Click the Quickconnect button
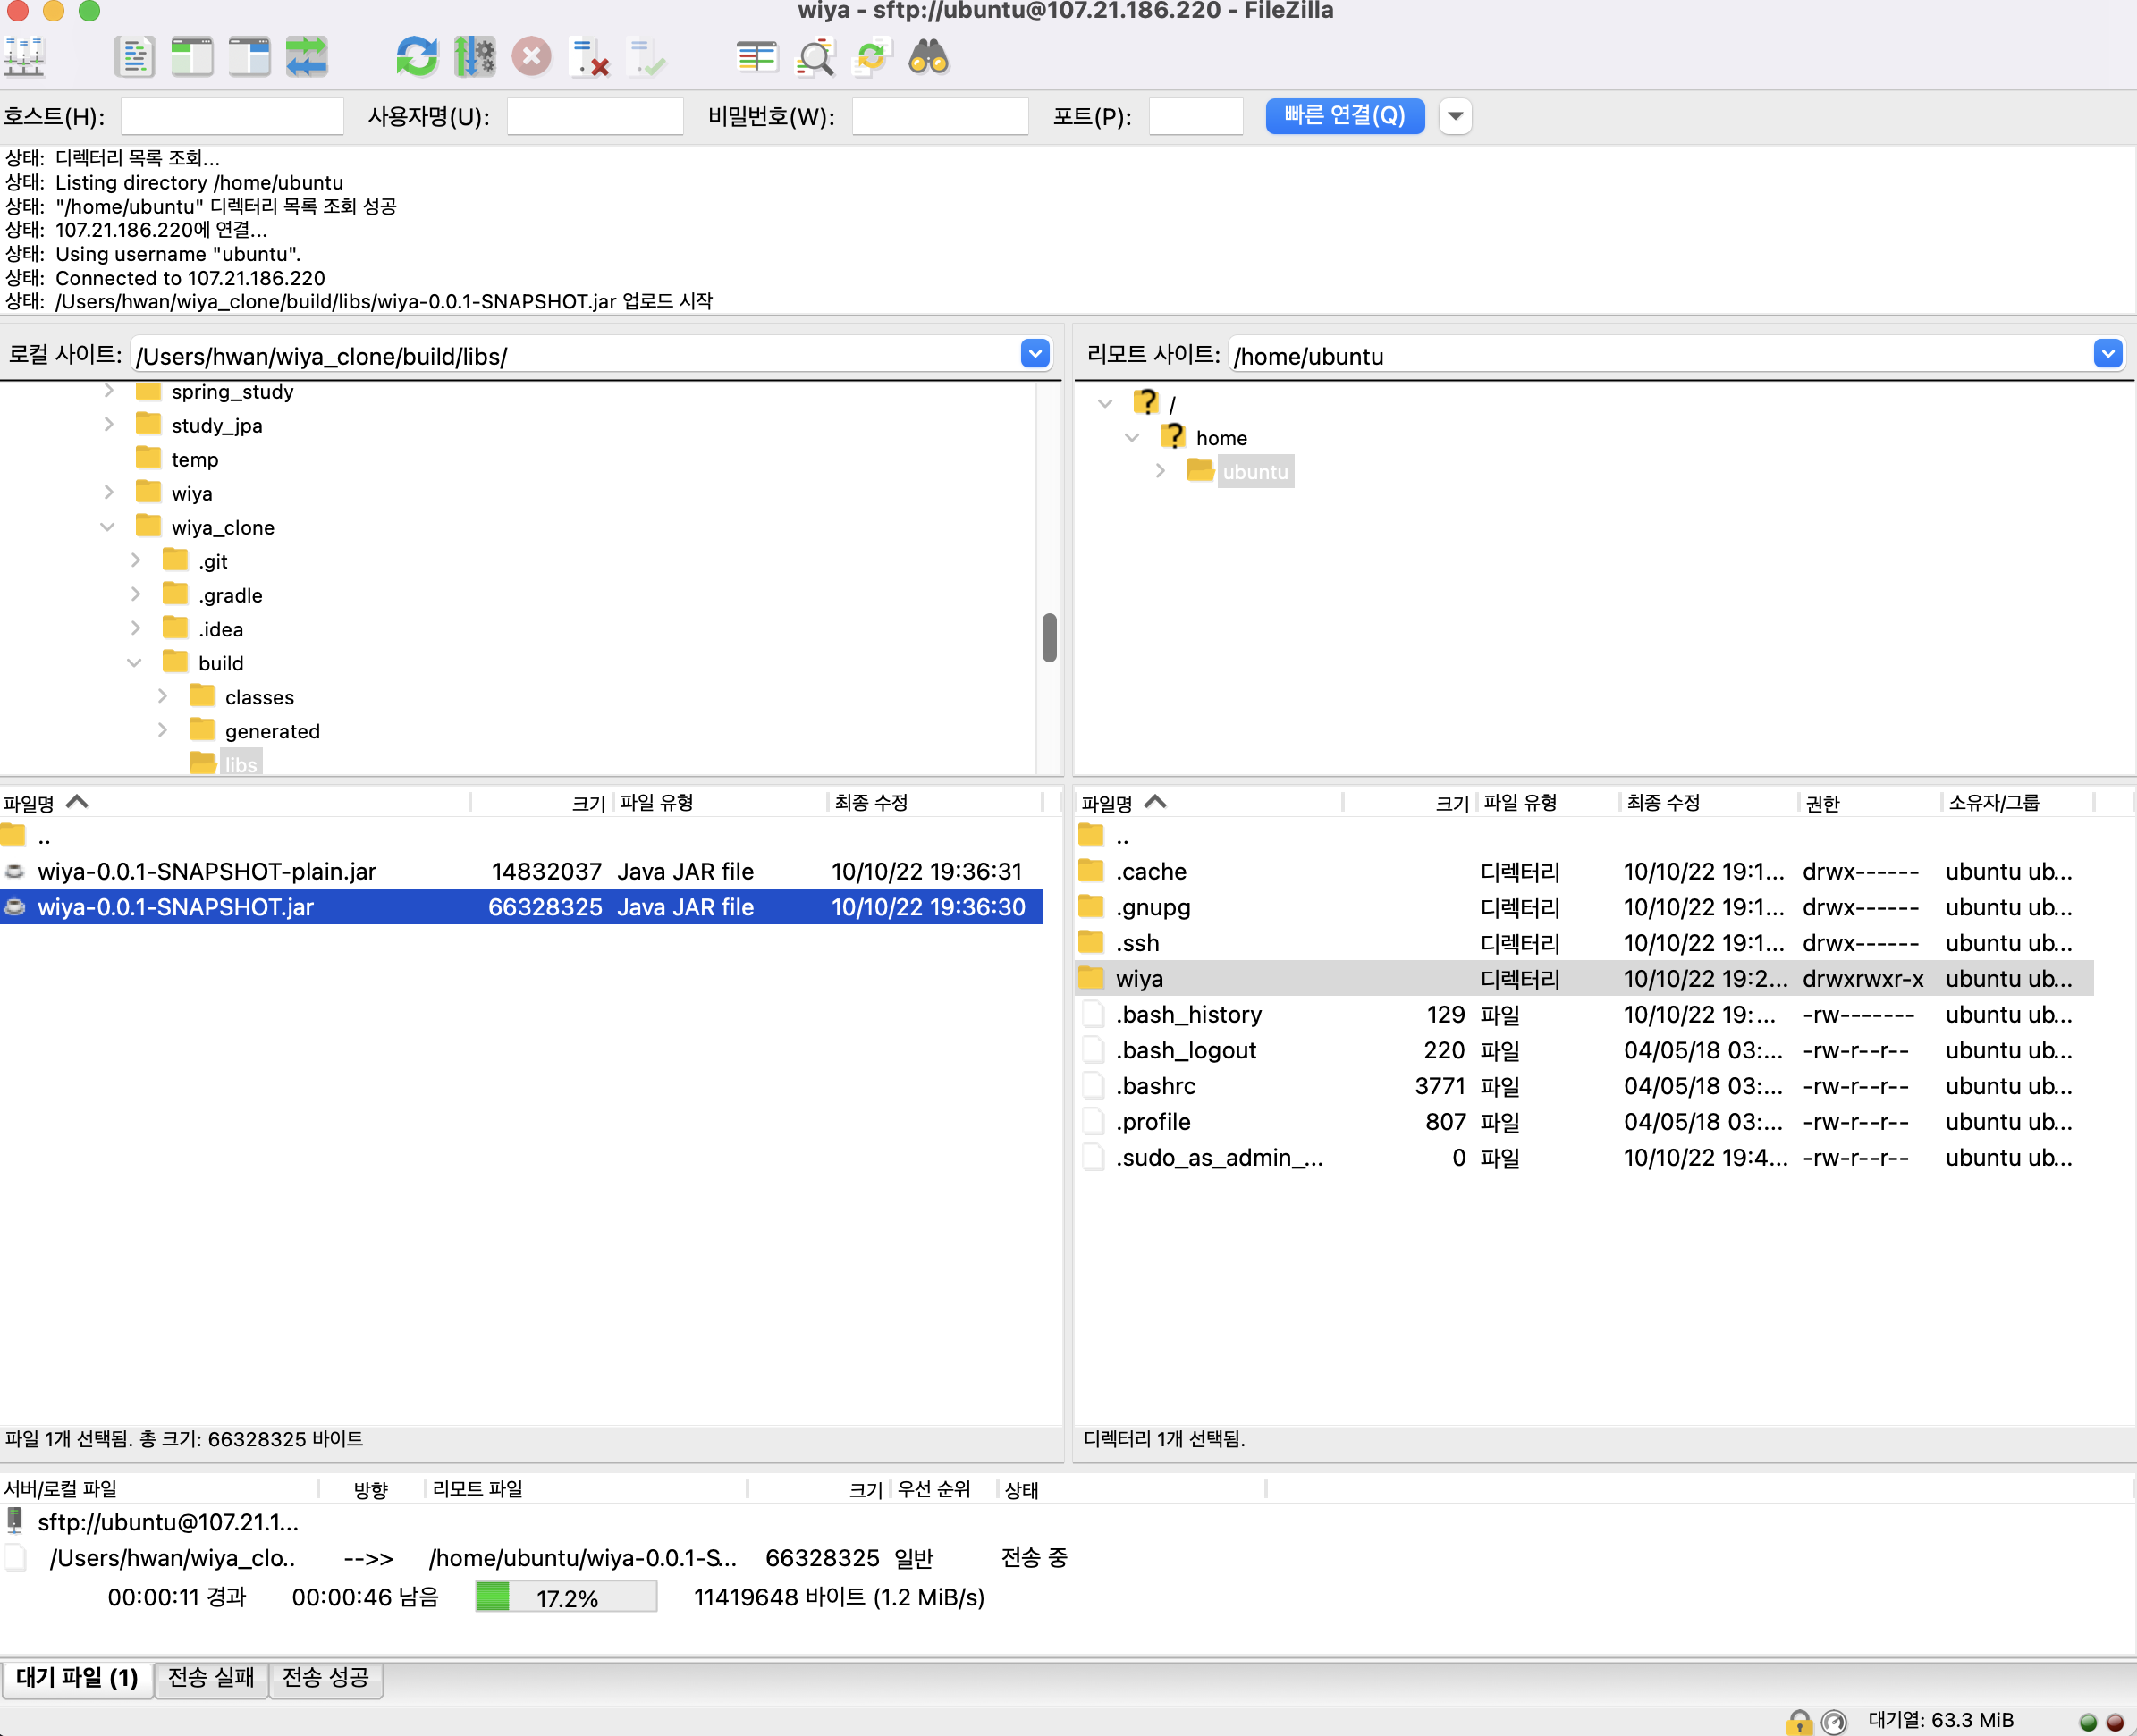The height and width of the screenshot is (1736, 2137). [x=1345, y=116]
